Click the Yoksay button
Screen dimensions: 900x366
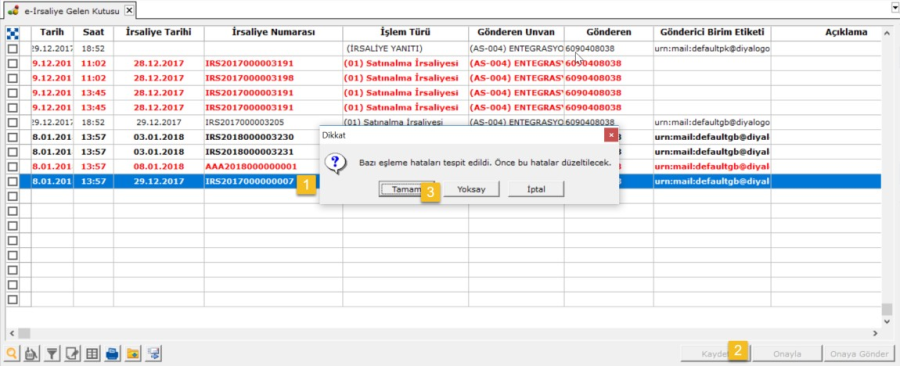pyautogui.click(x=471, y=189)
